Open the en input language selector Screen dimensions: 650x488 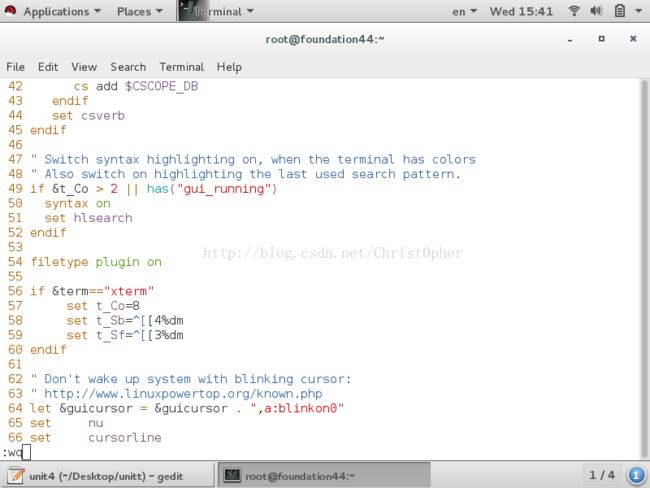464,11
